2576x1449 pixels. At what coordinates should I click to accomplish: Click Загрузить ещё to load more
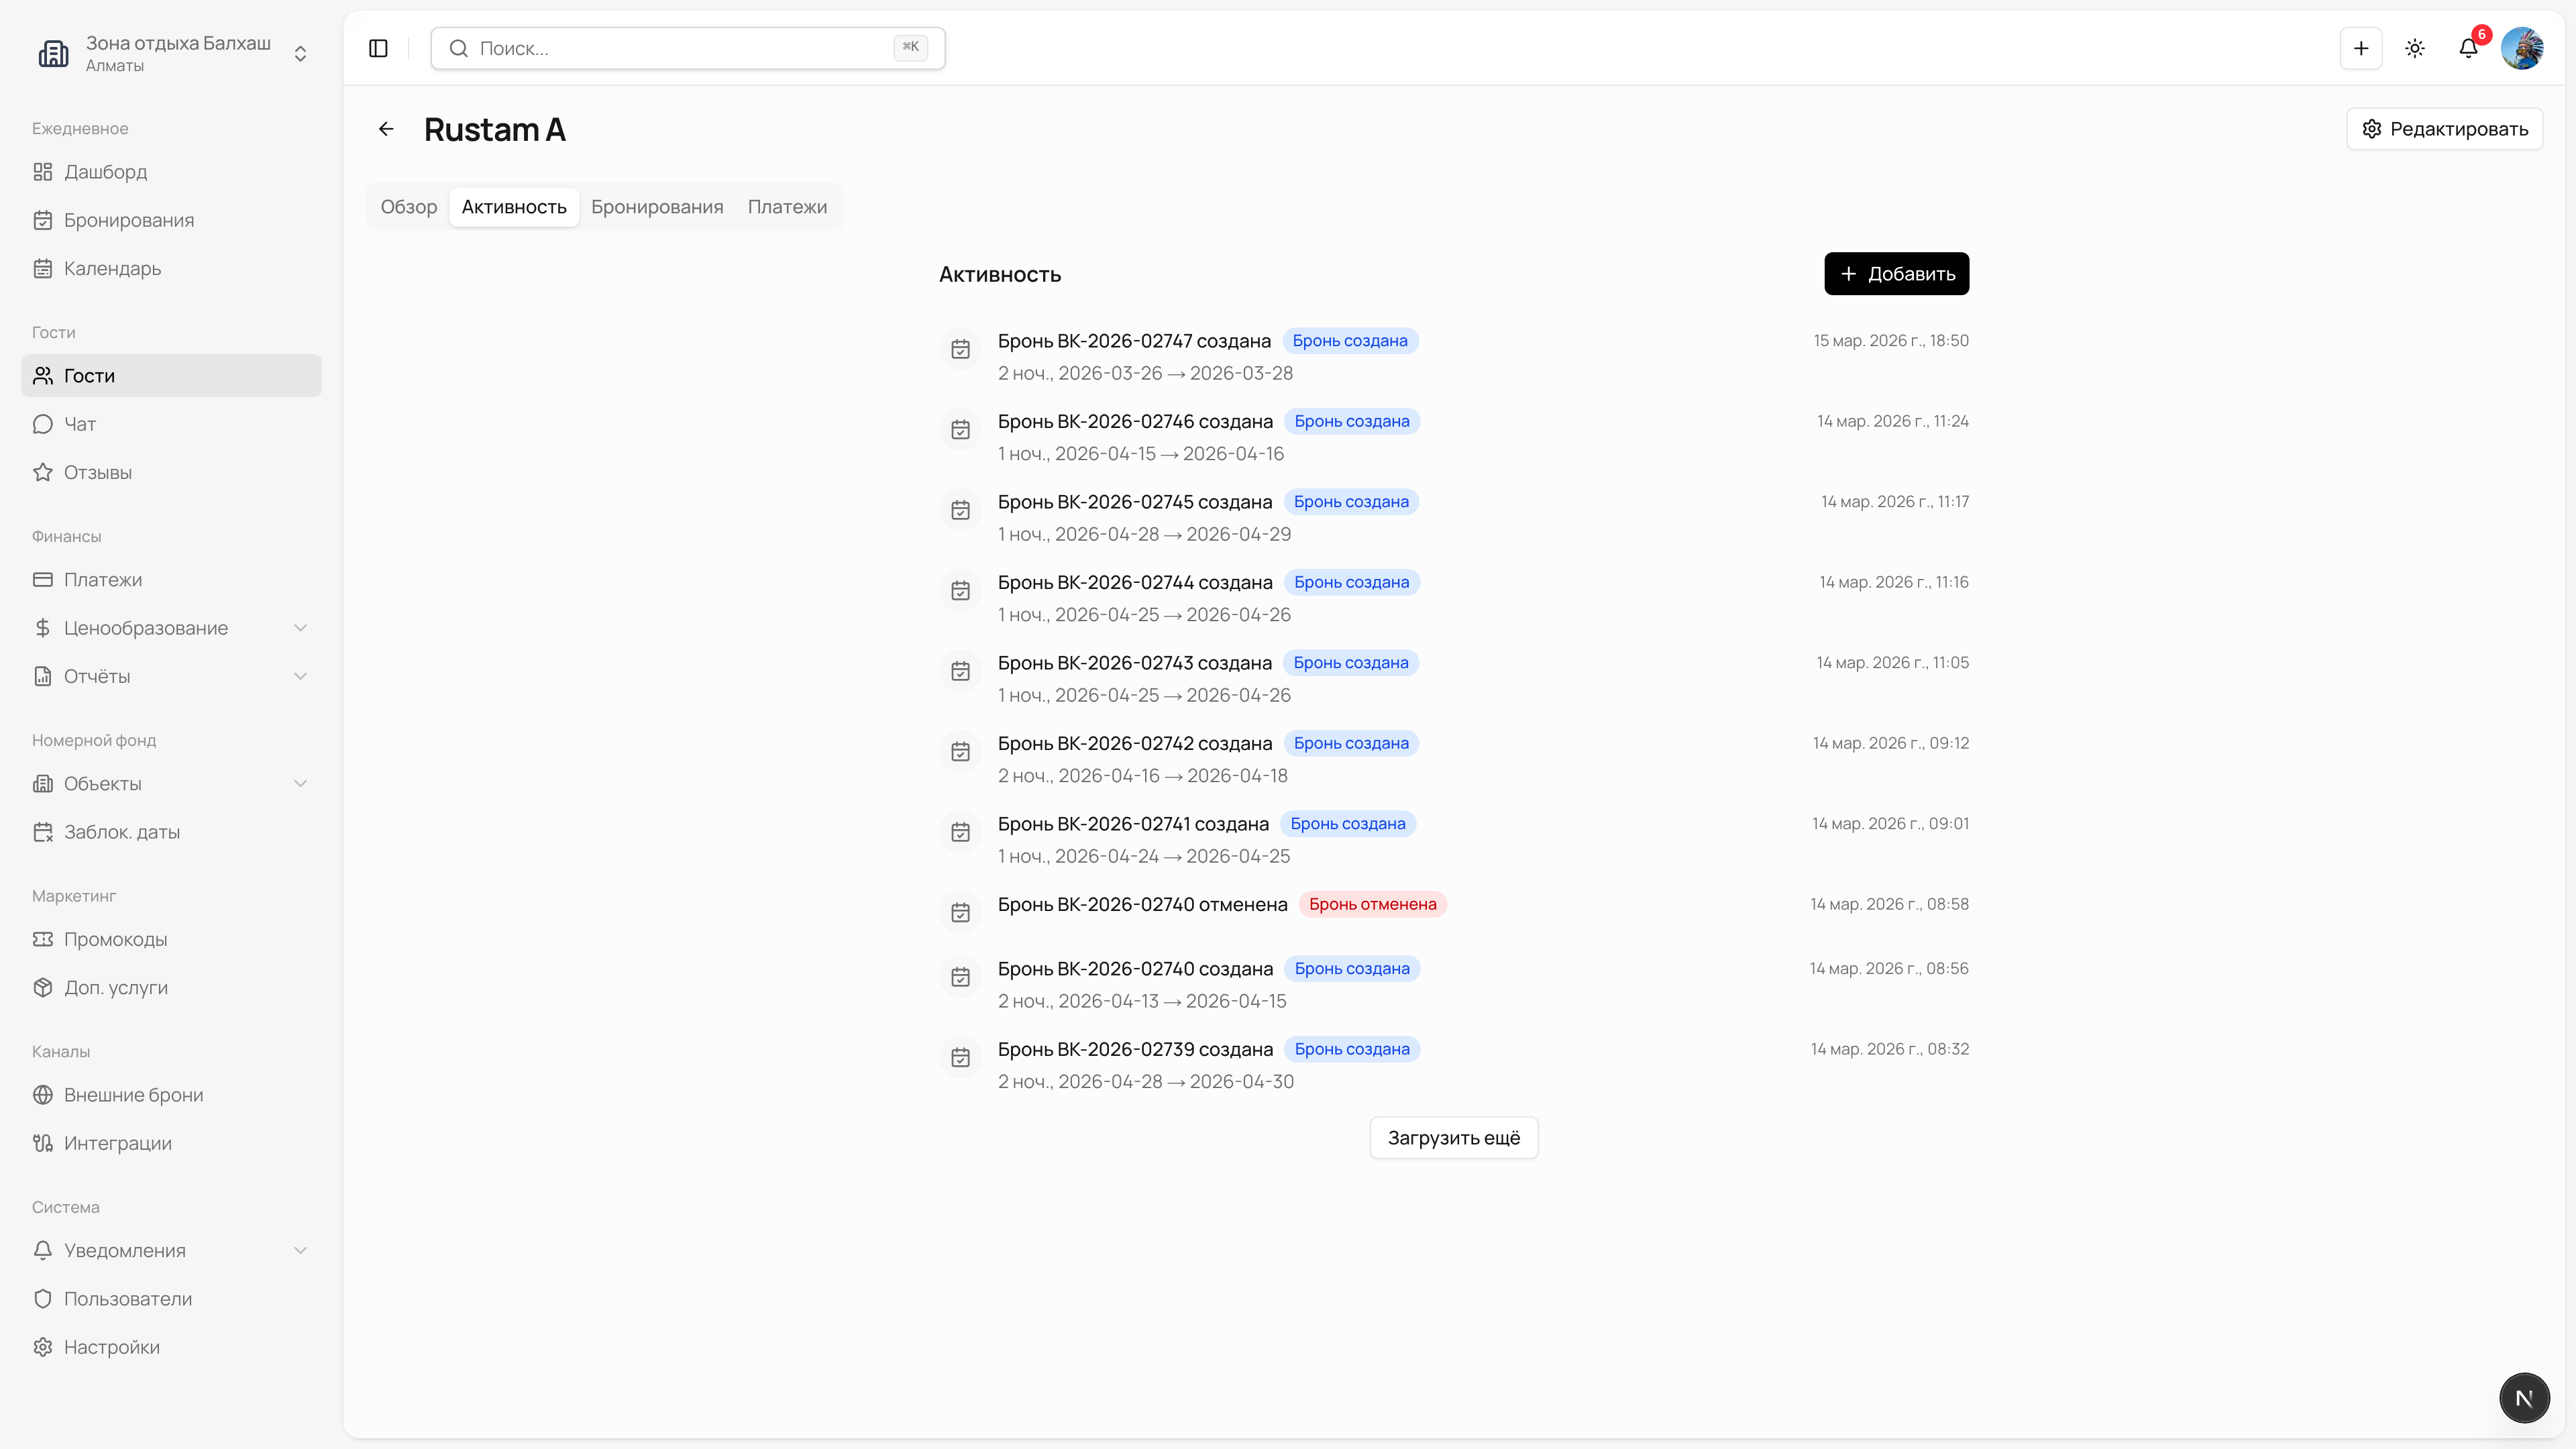pos(1453,1138)
